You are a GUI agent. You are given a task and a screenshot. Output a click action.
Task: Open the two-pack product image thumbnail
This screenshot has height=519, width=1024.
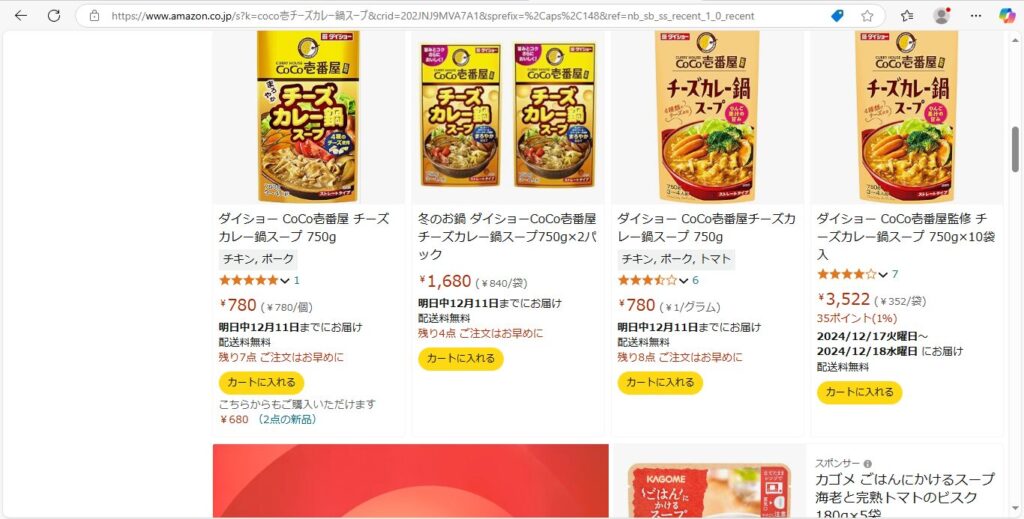(x=509, y=114)
